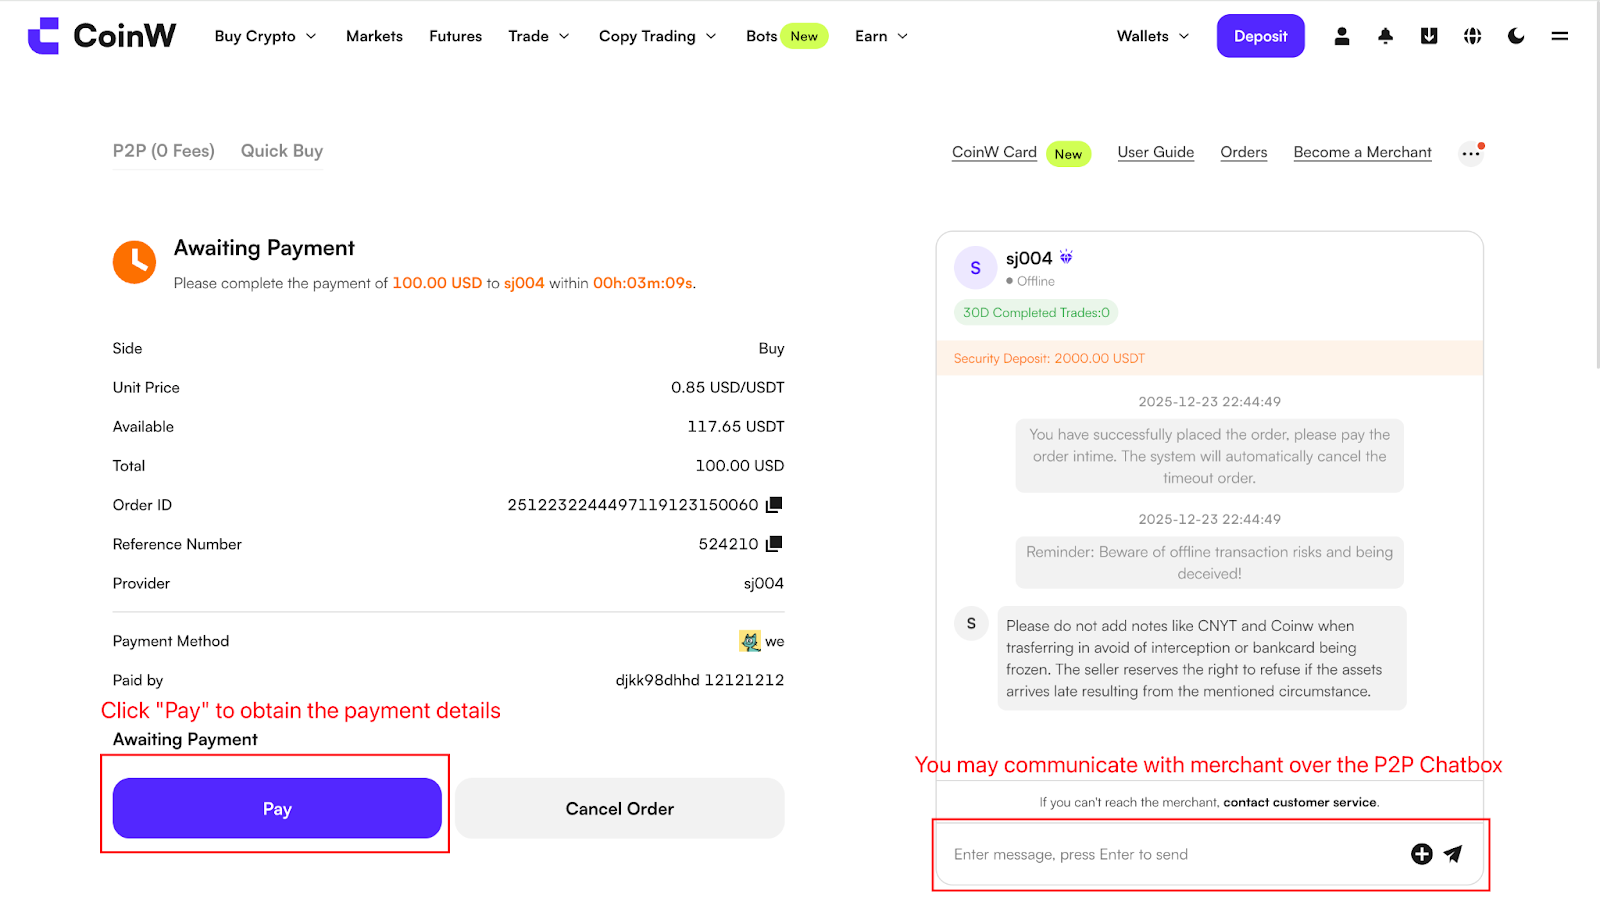Click the Buy value in the Side row
Screen dimensions: 1600x905
[x=772, y=348]
